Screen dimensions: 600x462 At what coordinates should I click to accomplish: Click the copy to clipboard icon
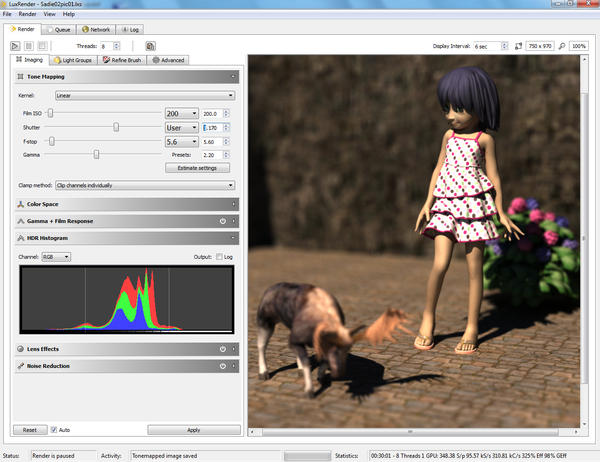[x=150, y=46]
